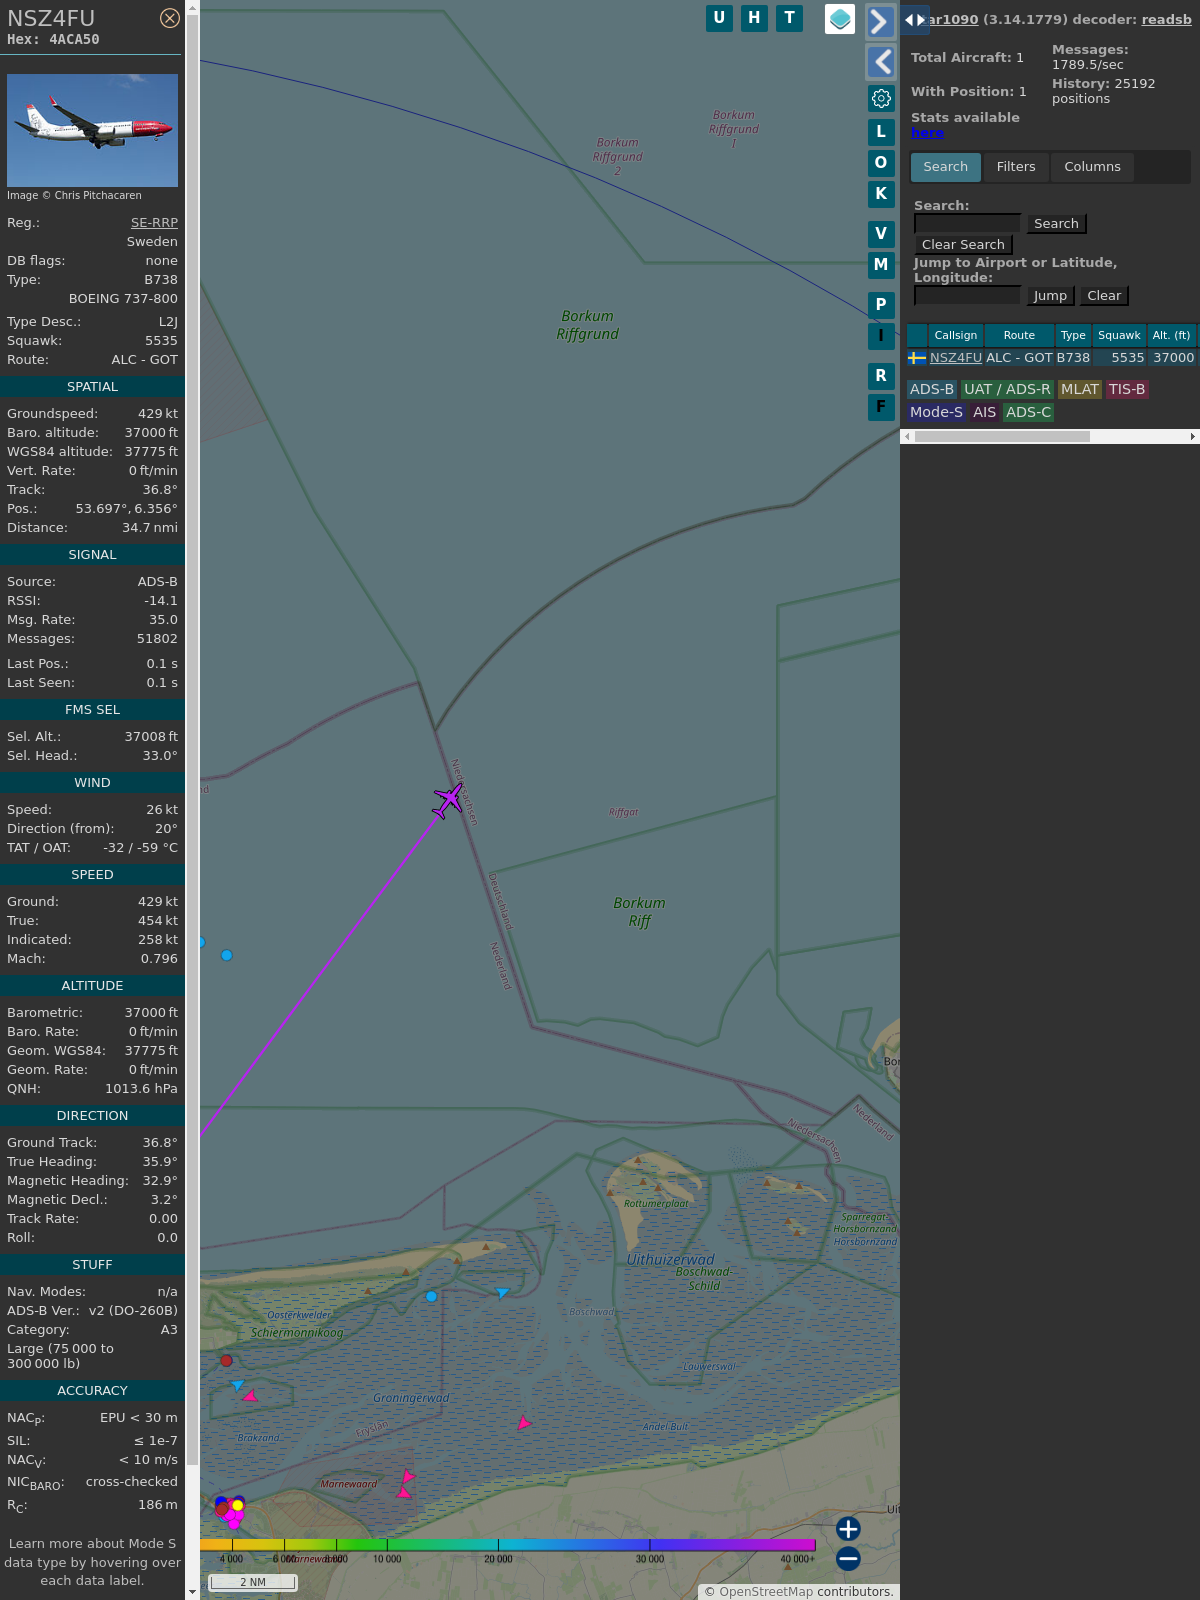Click the U map toggle button
Screen dimensions: 1200x1600
[x=719, y=18]
